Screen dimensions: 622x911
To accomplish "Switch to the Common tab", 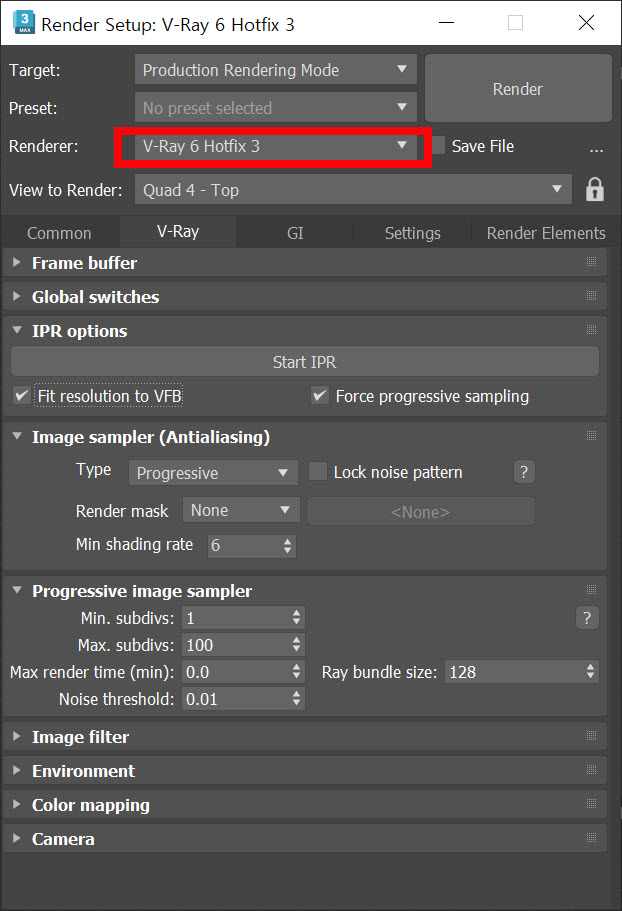I will pyautogui.click(x=59, y=233).
